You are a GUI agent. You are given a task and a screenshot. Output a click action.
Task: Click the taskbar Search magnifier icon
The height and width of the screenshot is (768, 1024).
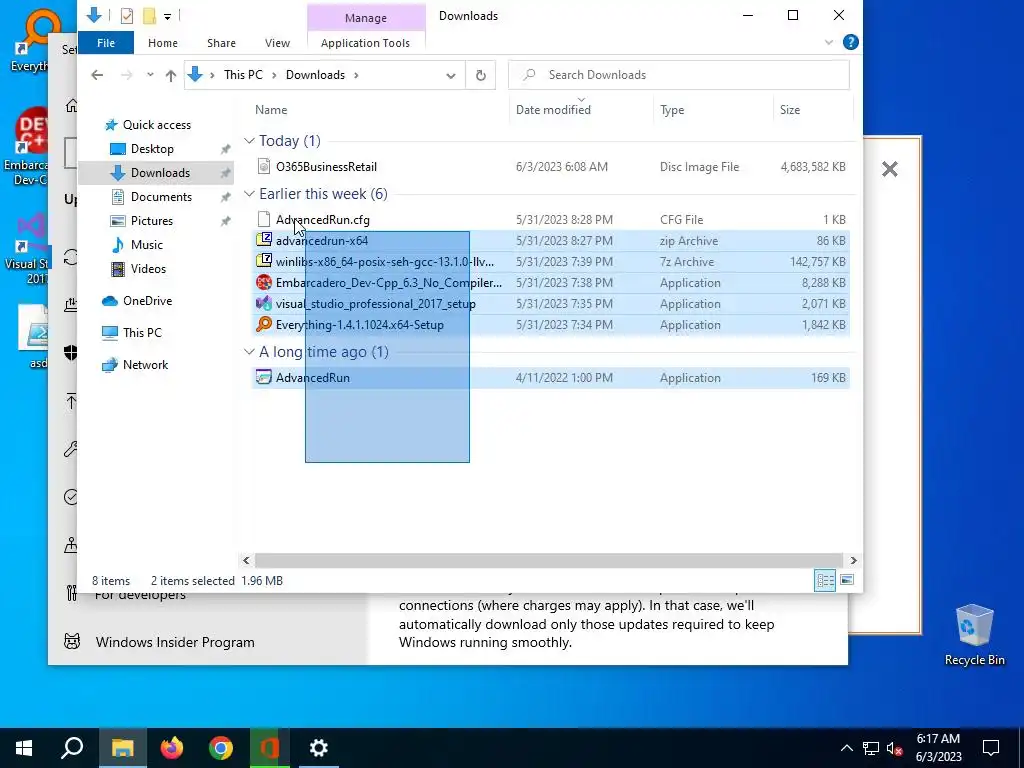click(72, 748)
